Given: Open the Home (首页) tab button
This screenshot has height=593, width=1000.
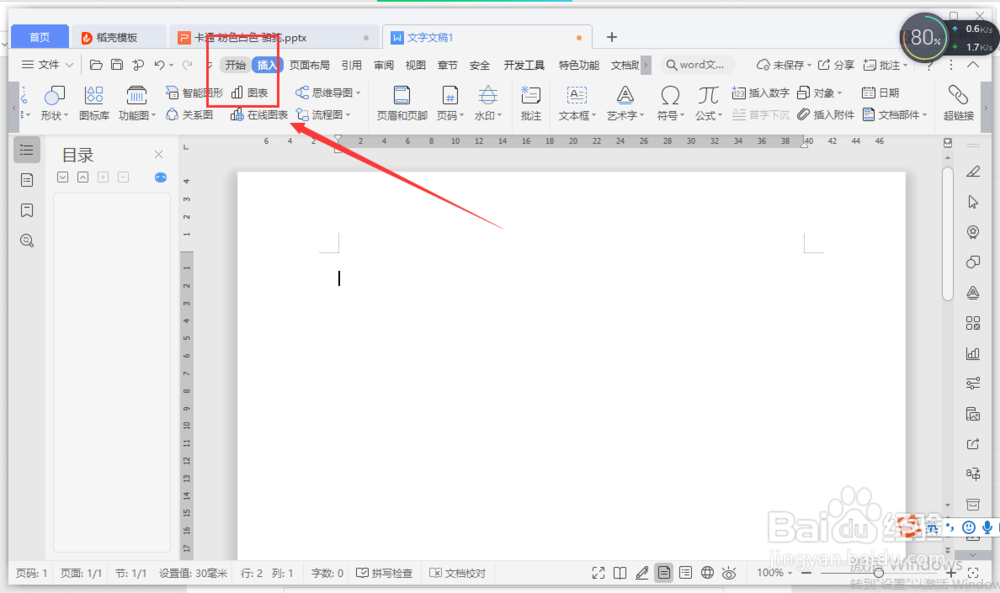Looking at the screenshot, I should (x=40, y=38).
